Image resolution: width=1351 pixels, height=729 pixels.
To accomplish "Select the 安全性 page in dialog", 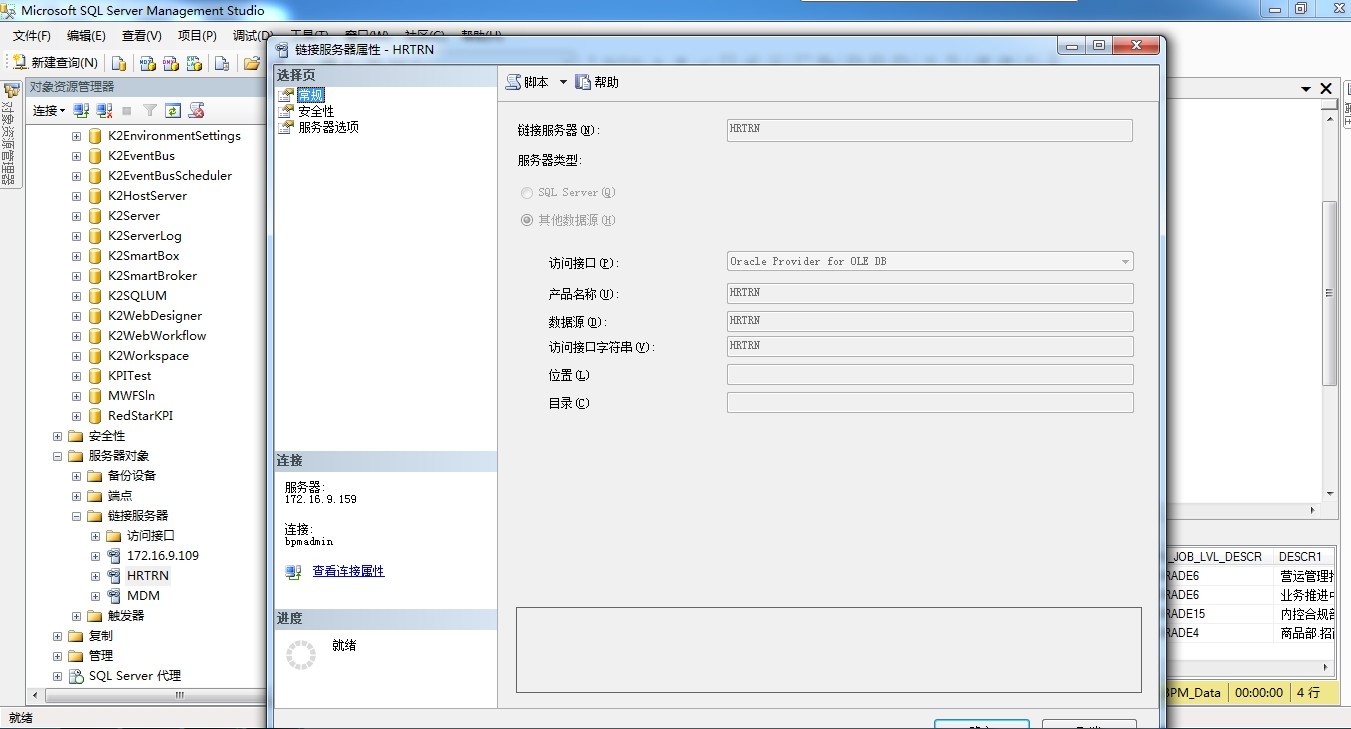I will click(316, 111).
